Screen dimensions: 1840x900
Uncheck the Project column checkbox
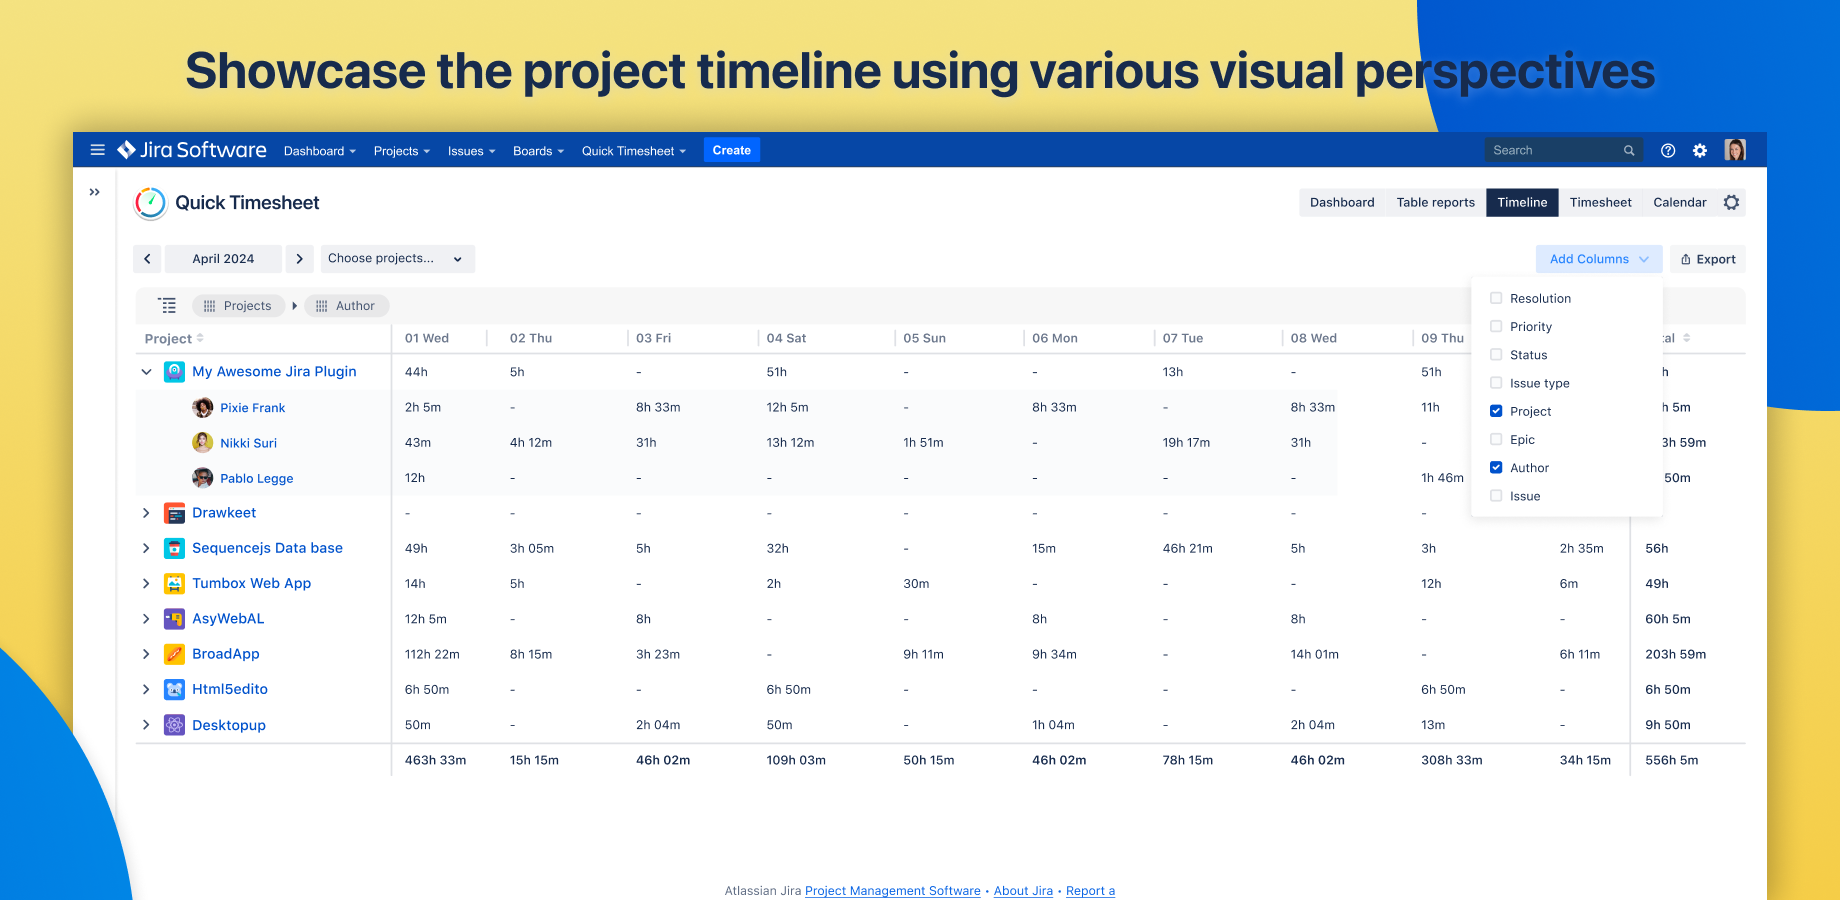coord(1496,411)
